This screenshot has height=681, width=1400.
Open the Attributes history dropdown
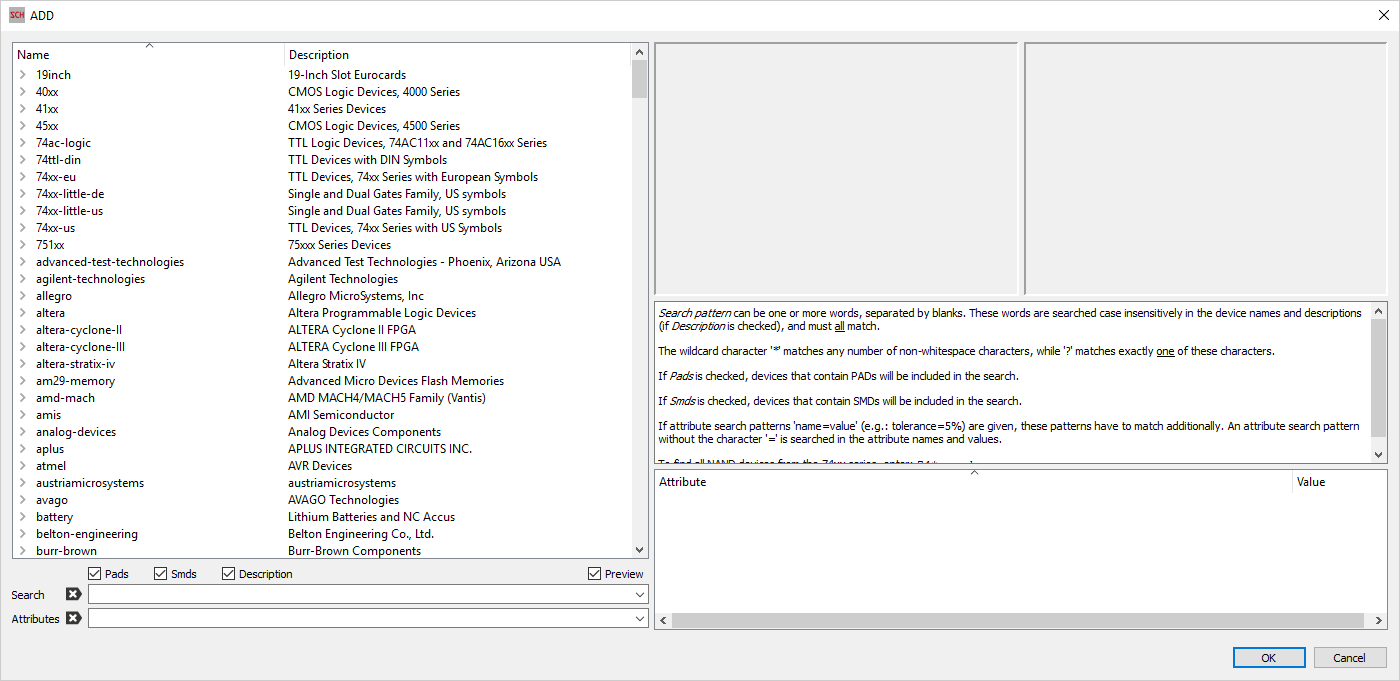coord(640,619)
